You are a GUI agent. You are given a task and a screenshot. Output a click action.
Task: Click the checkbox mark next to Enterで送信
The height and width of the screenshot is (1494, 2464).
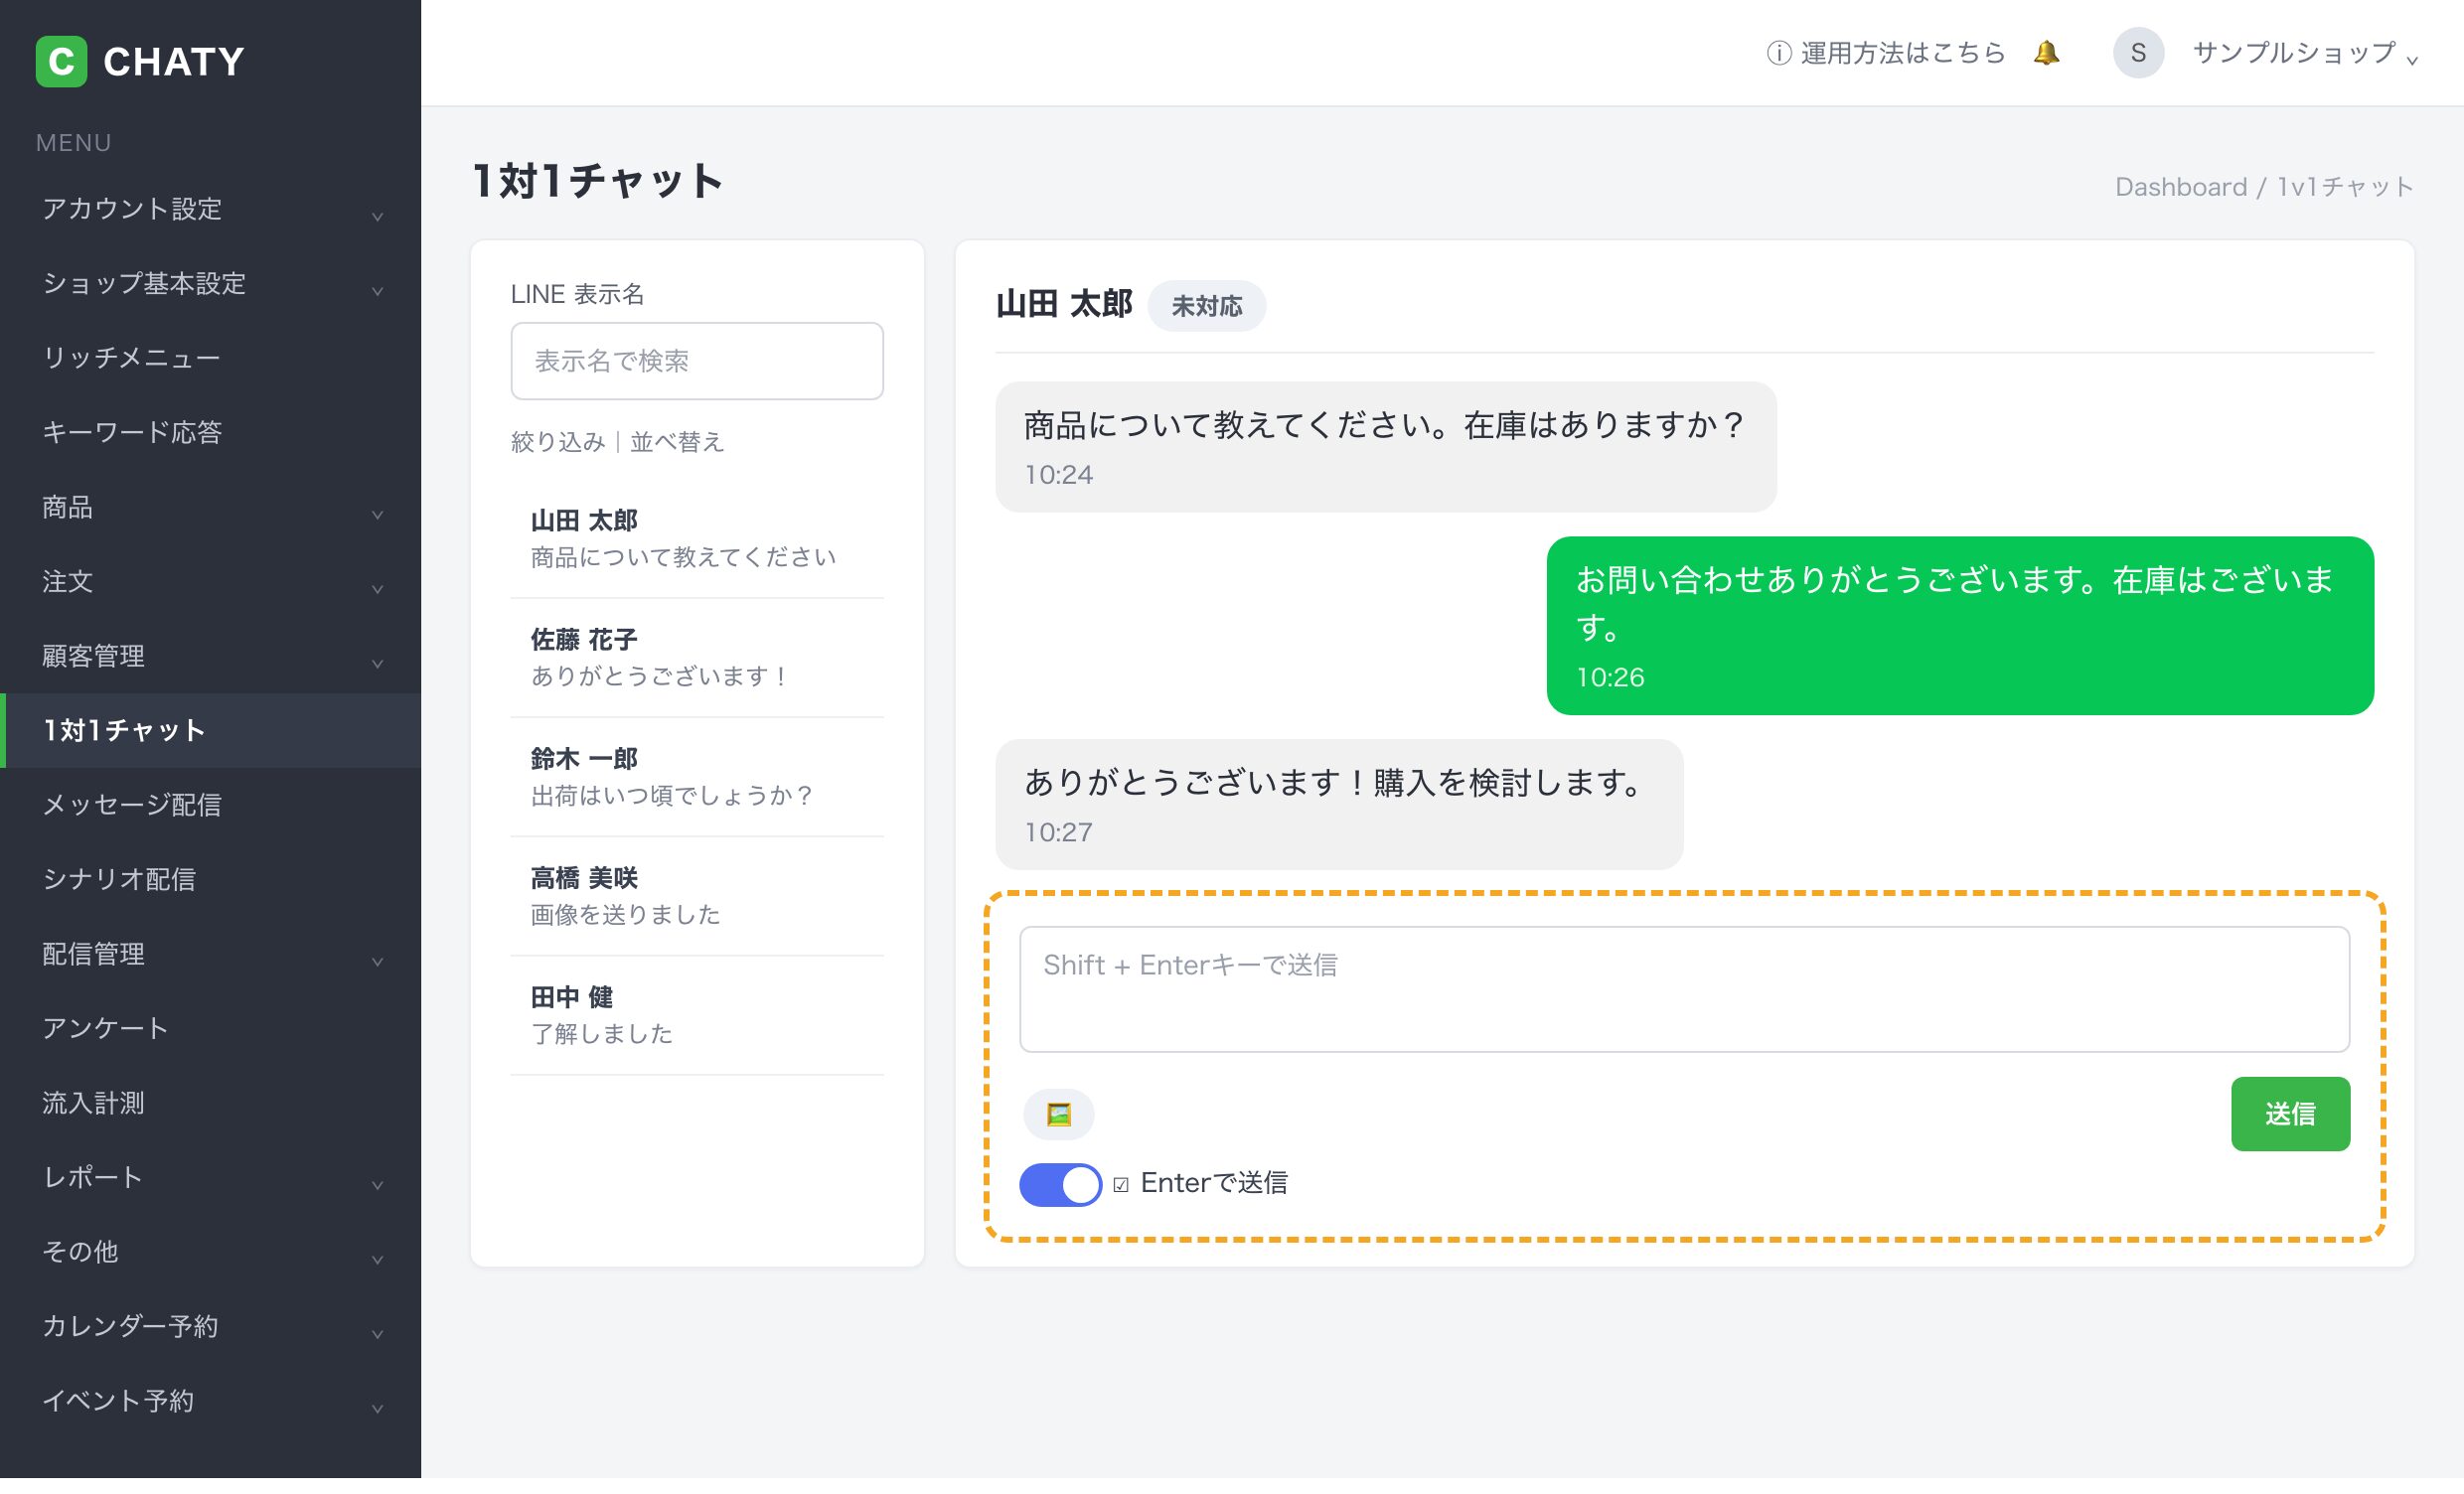(1121, 1184)
